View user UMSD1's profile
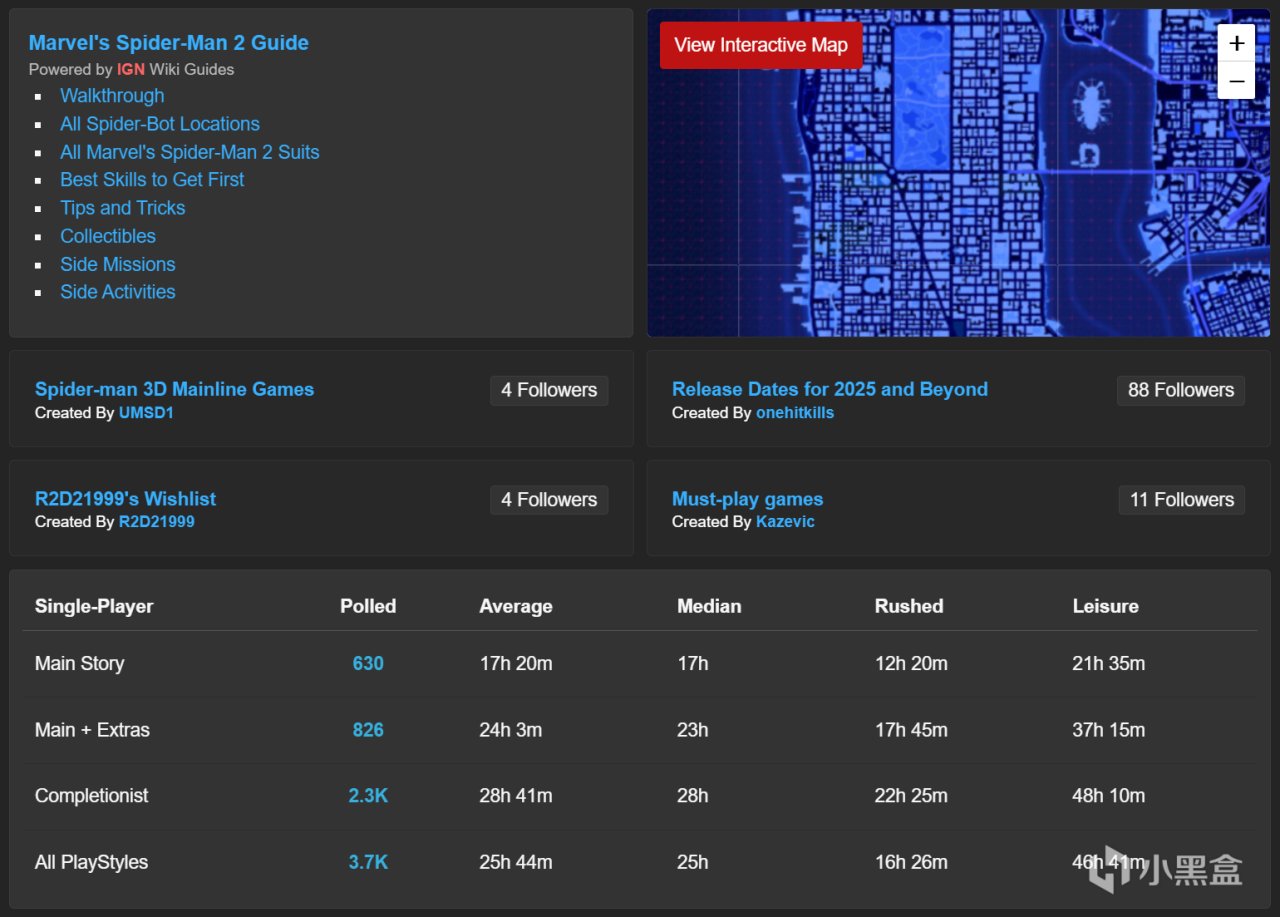Screen dimensions: 1280x917 tap(146, 413)
